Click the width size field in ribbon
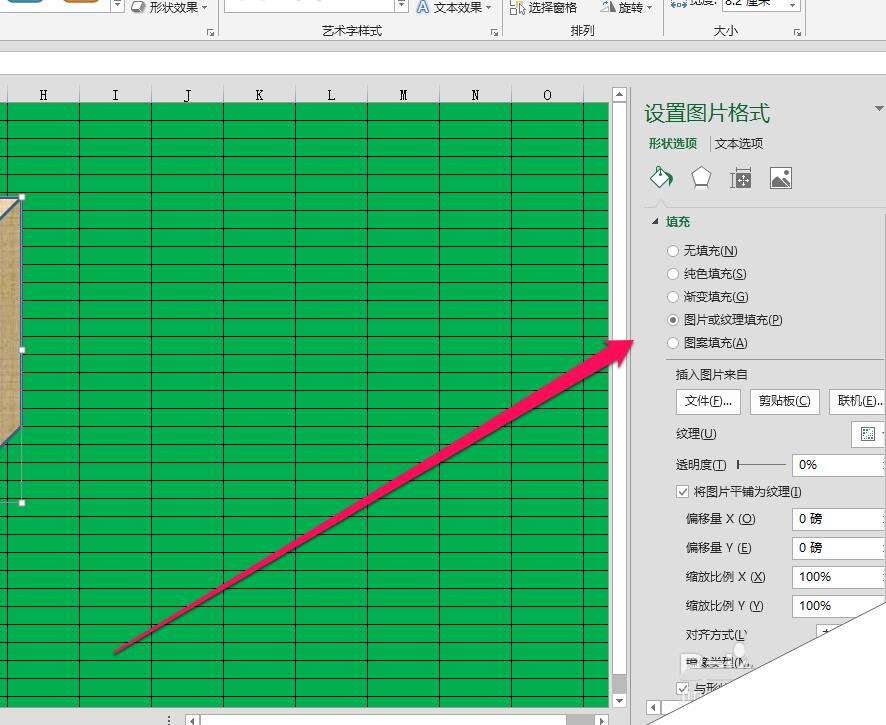Viewport: 886px width, 725px height. [x=754, y=5]
